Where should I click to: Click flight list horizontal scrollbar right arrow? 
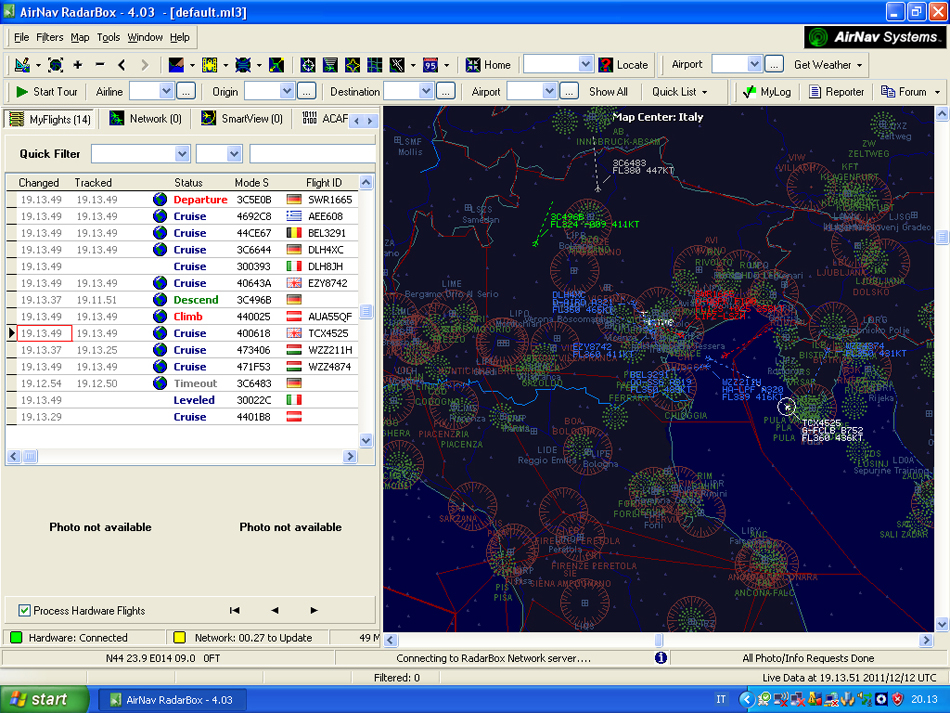(350, 456)
